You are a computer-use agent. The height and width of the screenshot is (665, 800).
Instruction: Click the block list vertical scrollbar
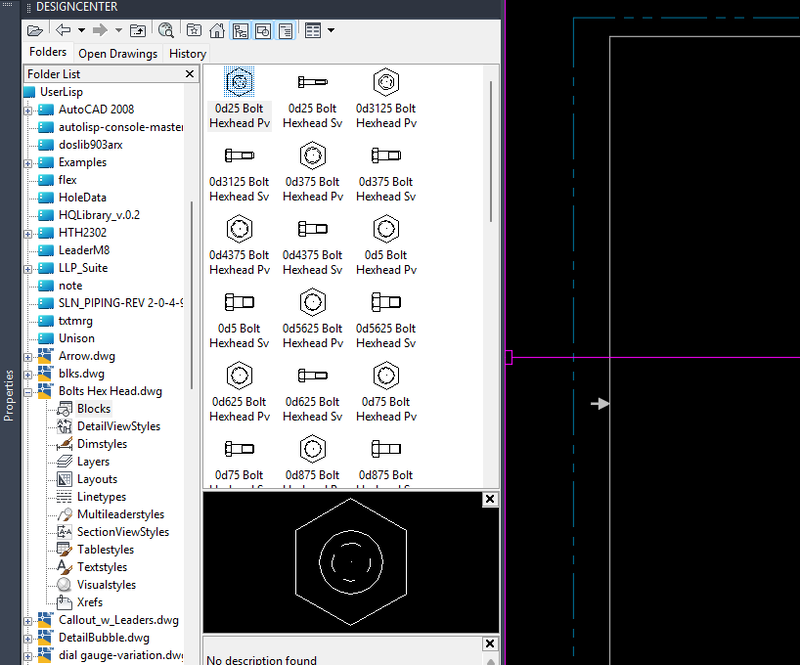491,150
